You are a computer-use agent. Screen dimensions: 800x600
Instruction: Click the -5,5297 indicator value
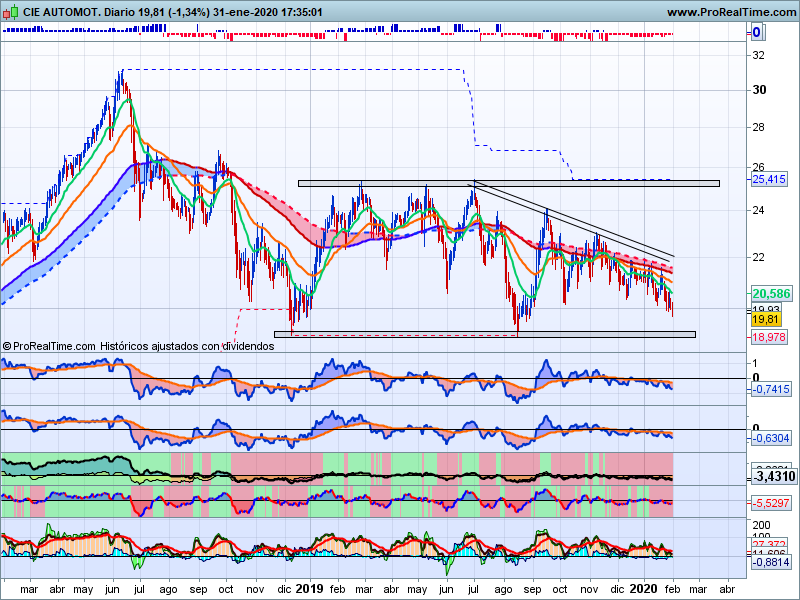tap(771, 503)
